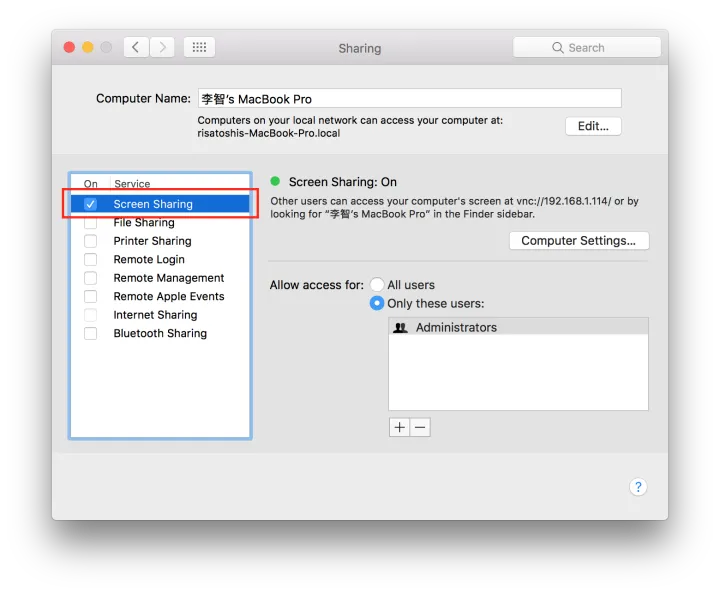Screen dimensions: 720x594
Task: Add a user with the plus button
Action: 399,427
